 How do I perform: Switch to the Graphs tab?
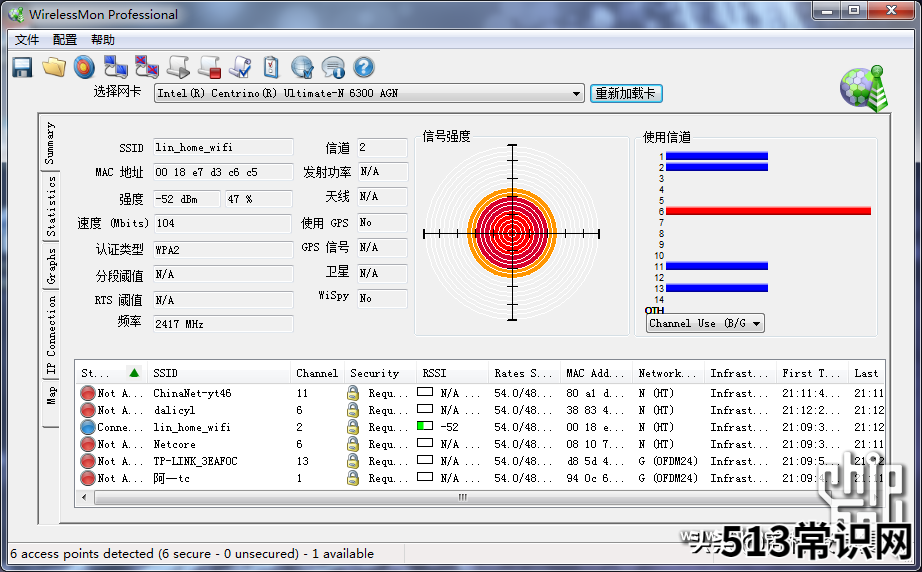coord(51,266)
